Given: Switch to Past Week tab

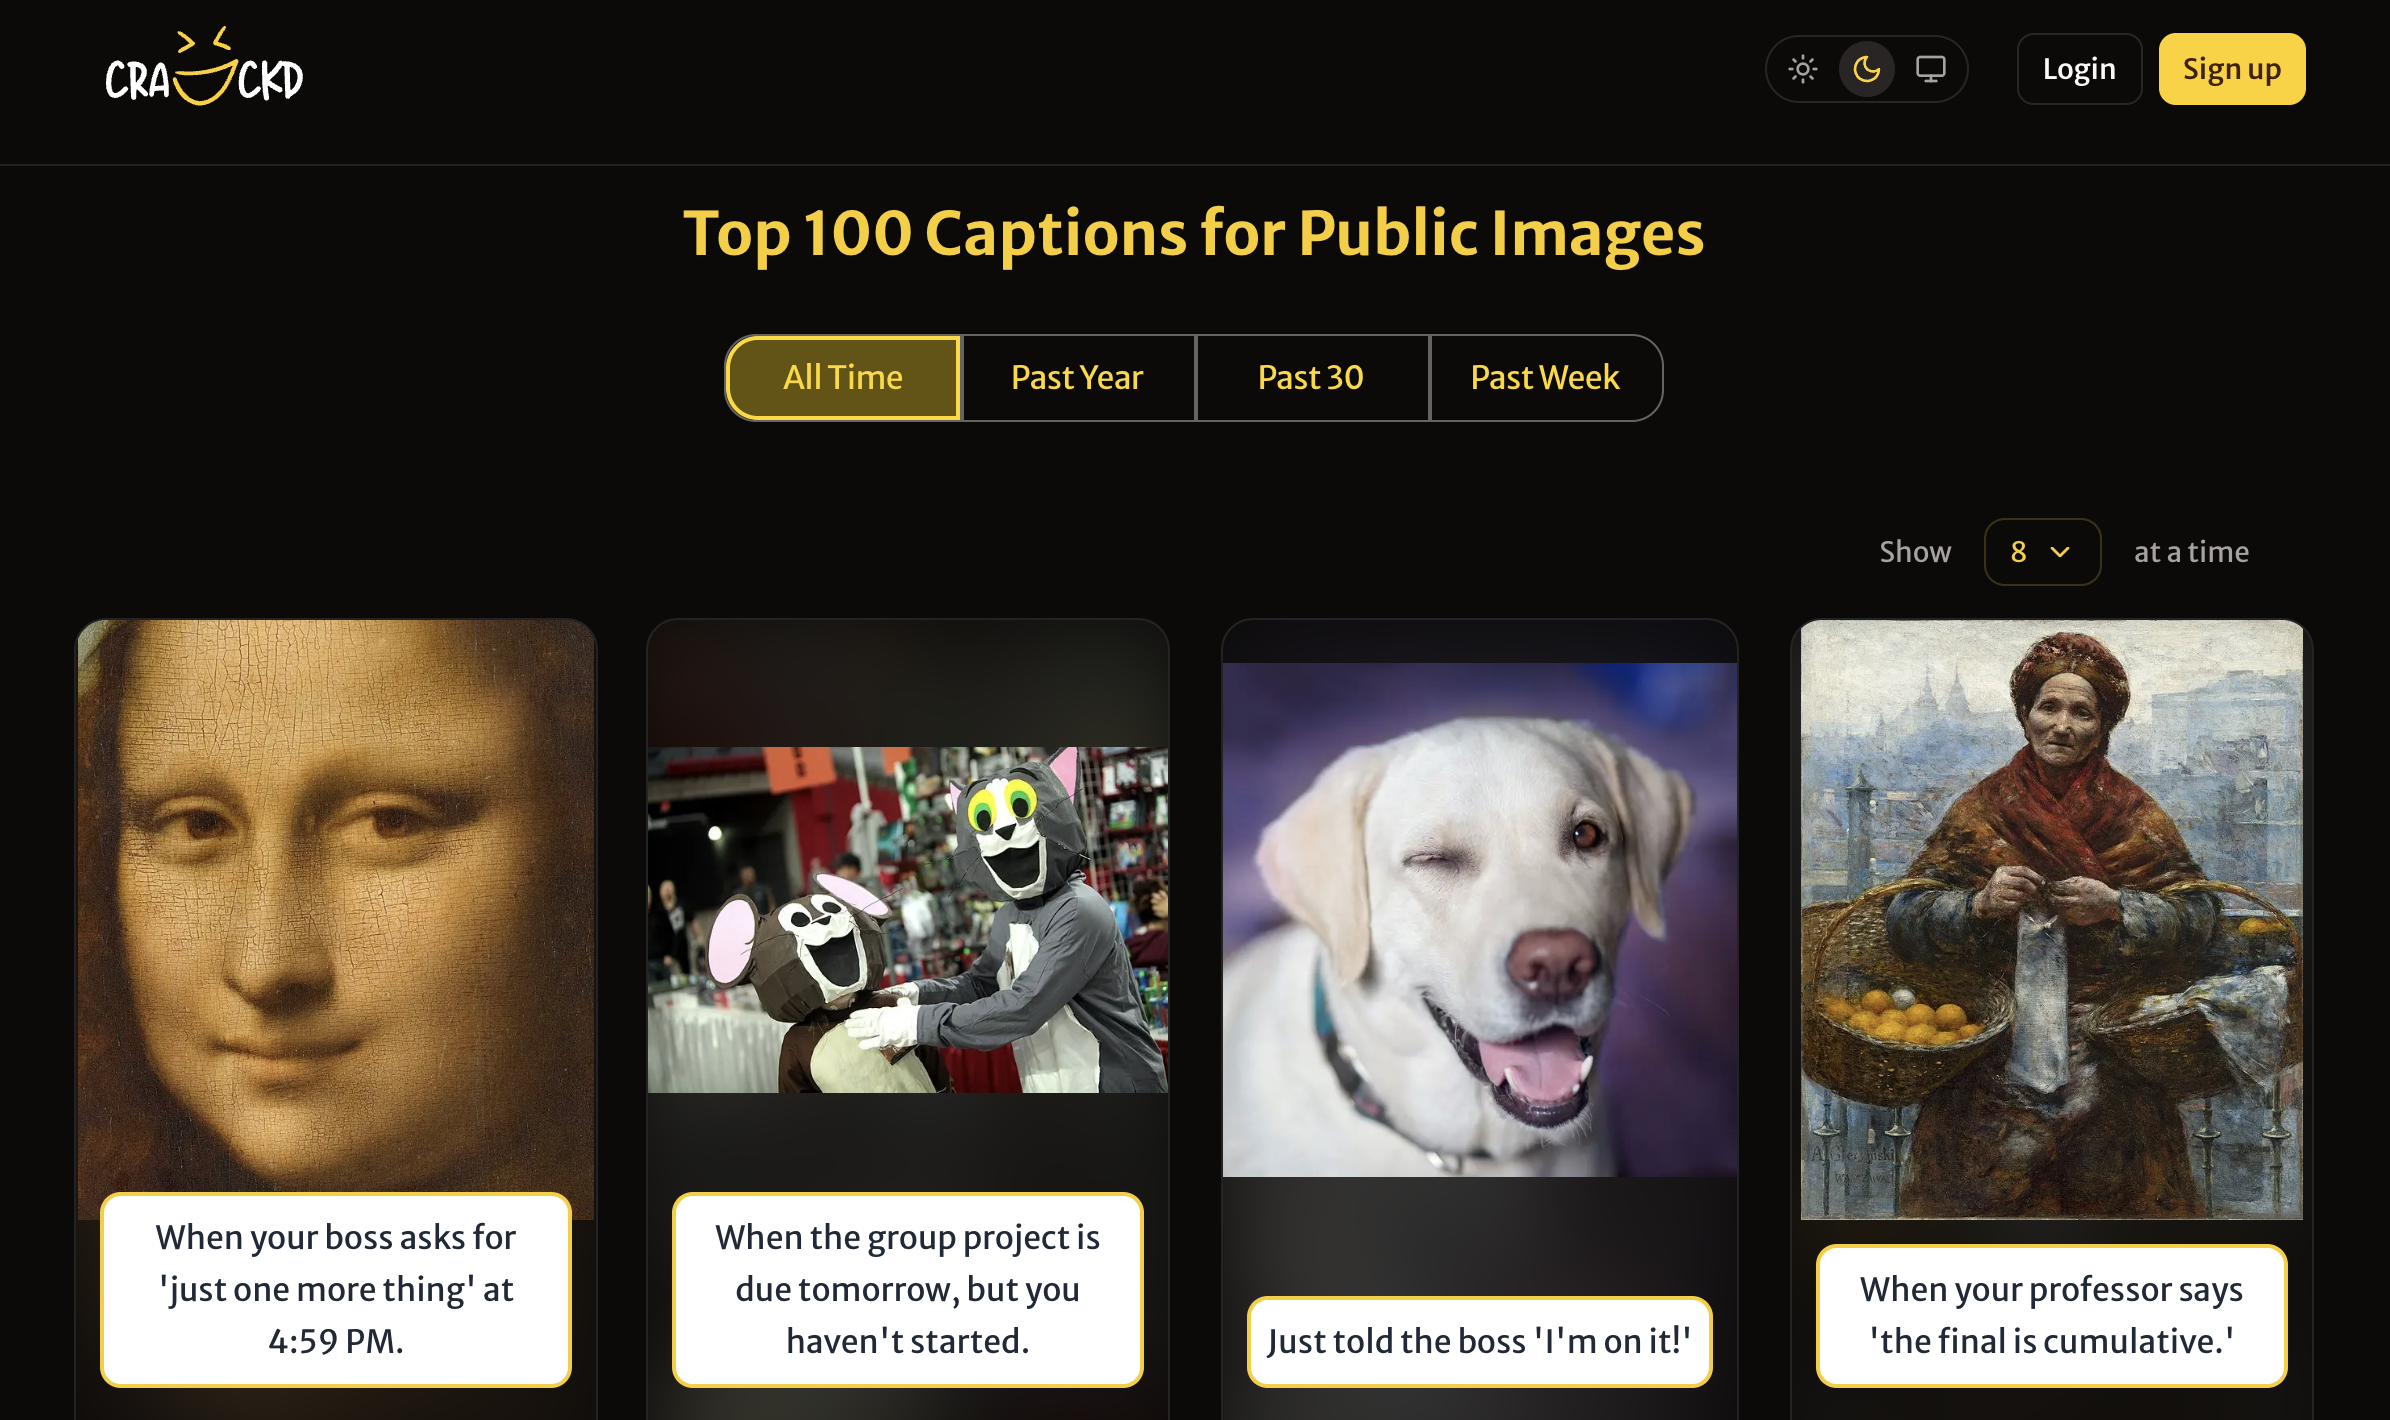Looking at the screenshot, I should tap(1544, 378).
